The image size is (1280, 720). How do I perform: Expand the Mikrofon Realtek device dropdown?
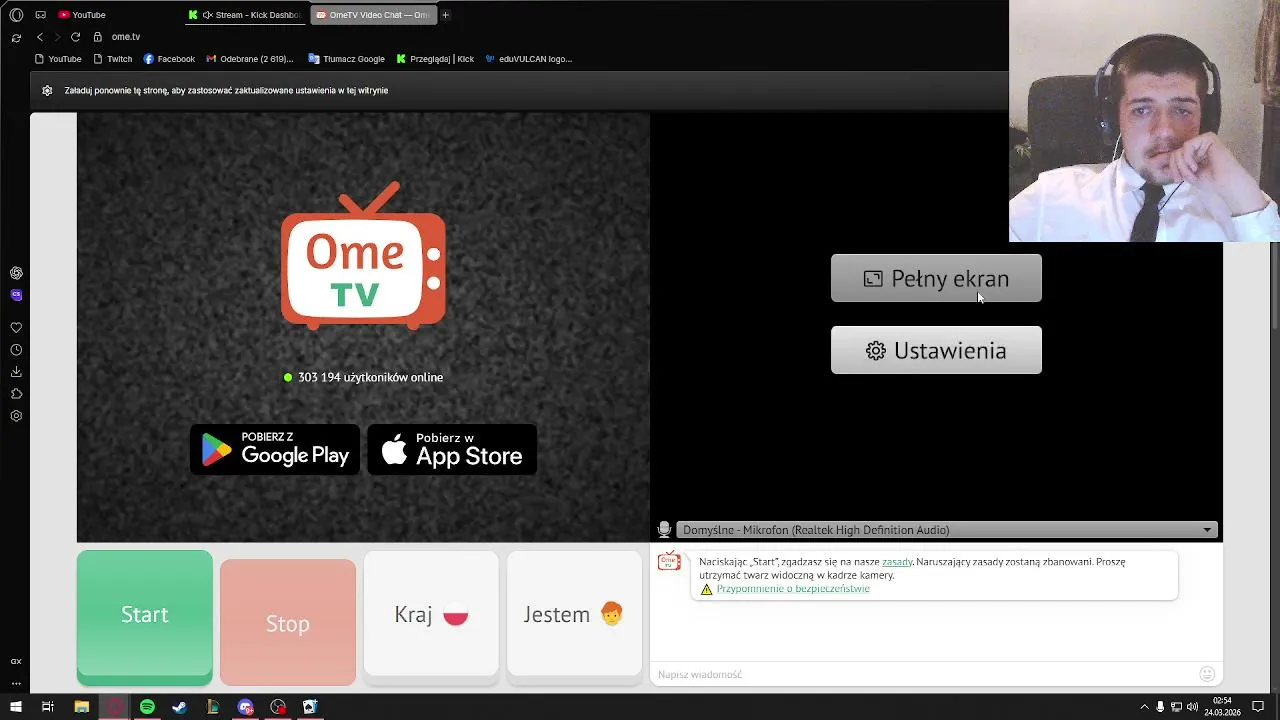click(947, 530)
